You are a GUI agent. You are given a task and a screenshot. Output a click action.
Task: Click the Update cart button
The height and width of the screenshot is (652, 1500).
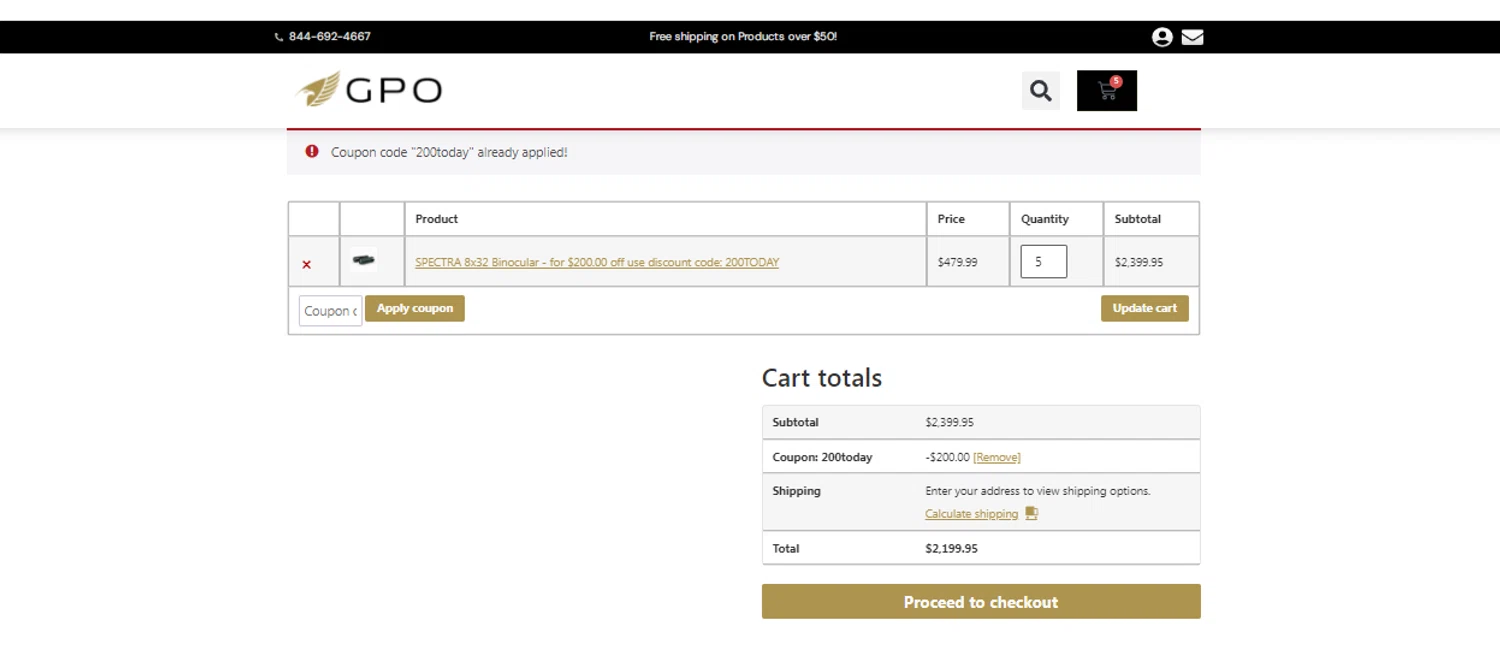coord(1145,308)
